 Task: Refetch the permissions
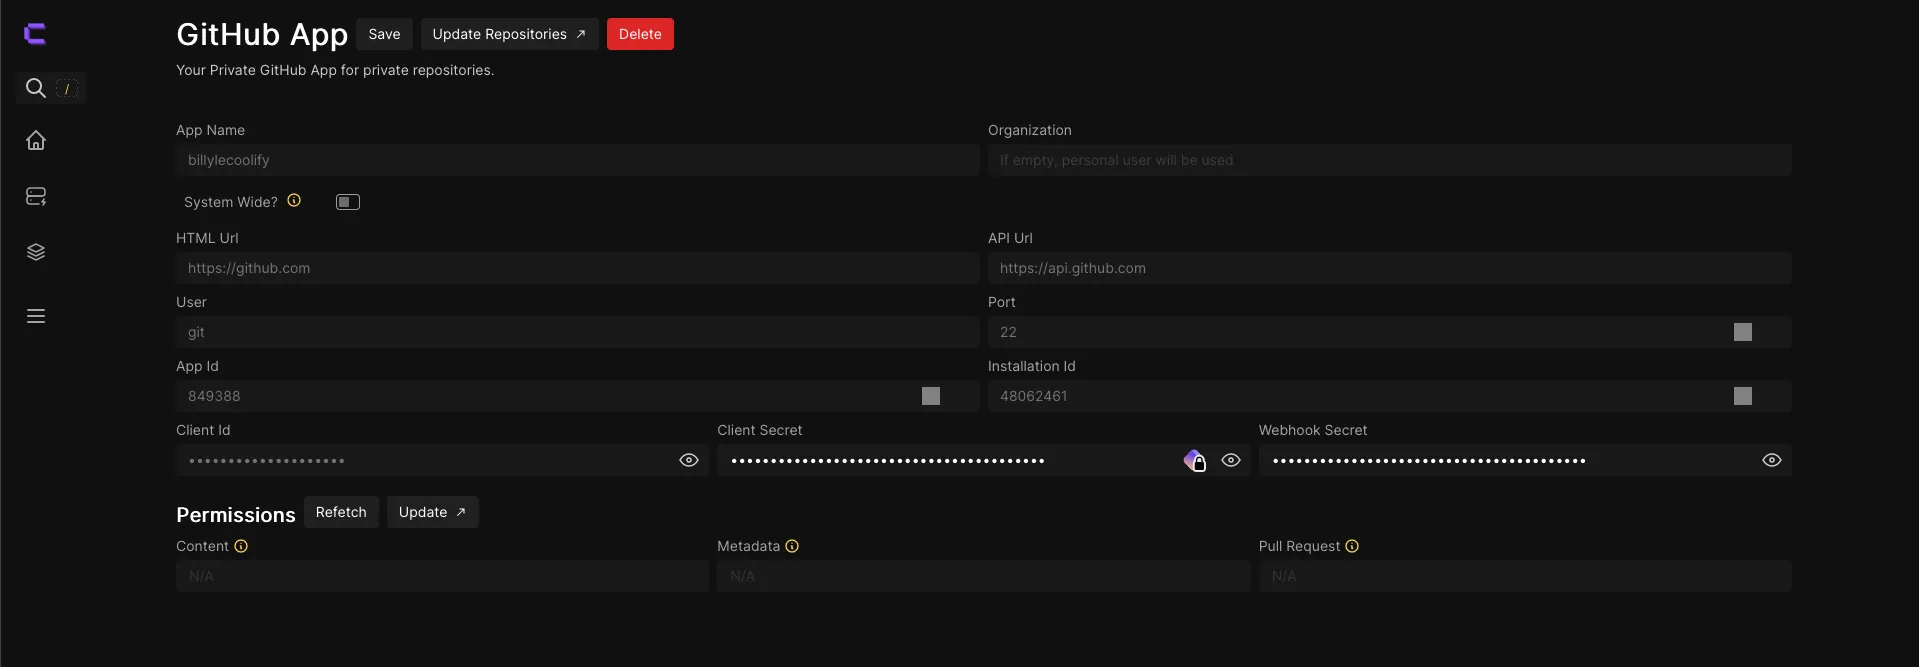coord(341,512)
